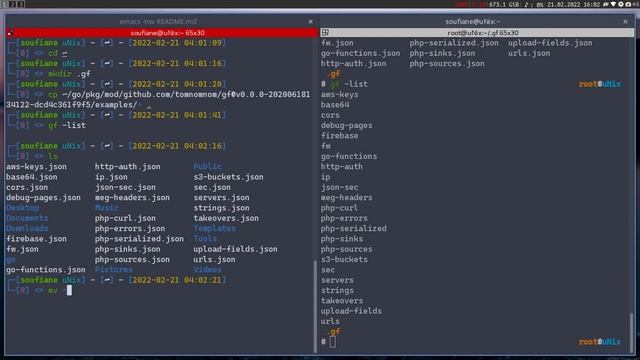The width and height of the screenshot is (640, 360).
Task: Click php-serialized in root gf -list output
Action: (x=353, y=228)
